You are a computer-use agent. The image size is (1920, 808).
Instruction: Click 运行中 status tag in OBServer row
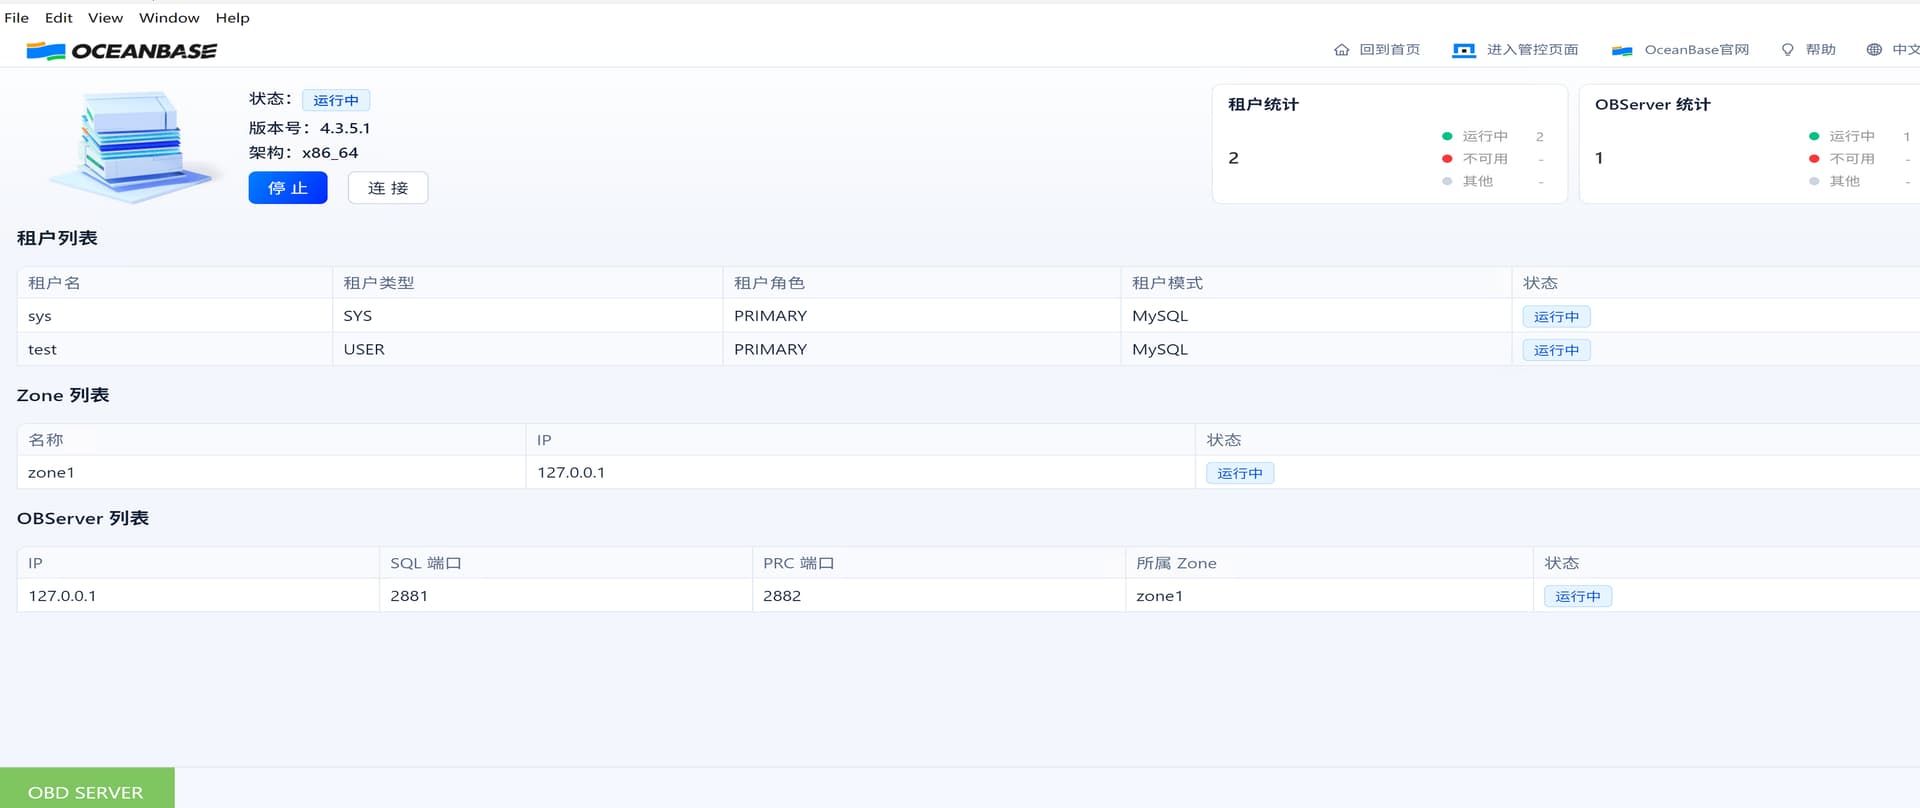tap(1578, 596)
